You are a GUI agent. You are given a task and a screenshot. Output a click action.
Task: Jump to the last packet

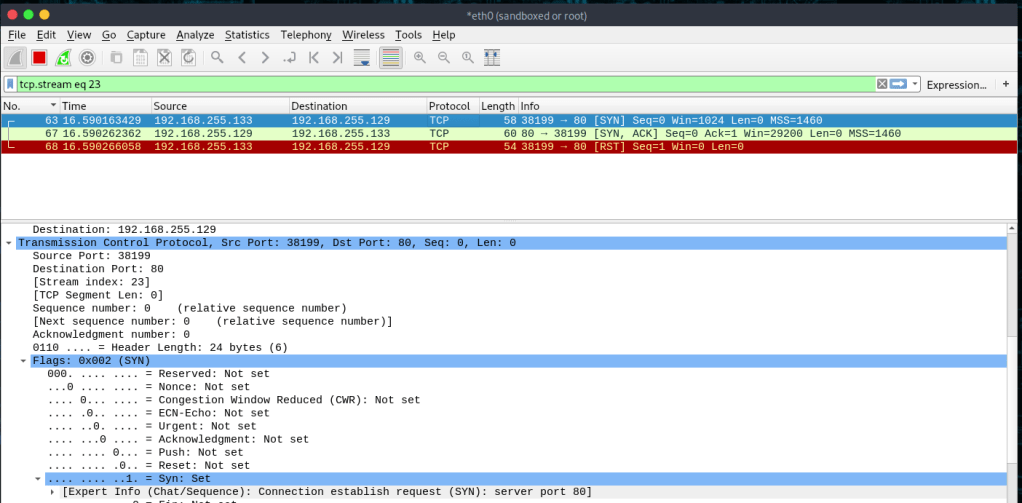pos(338,58)
